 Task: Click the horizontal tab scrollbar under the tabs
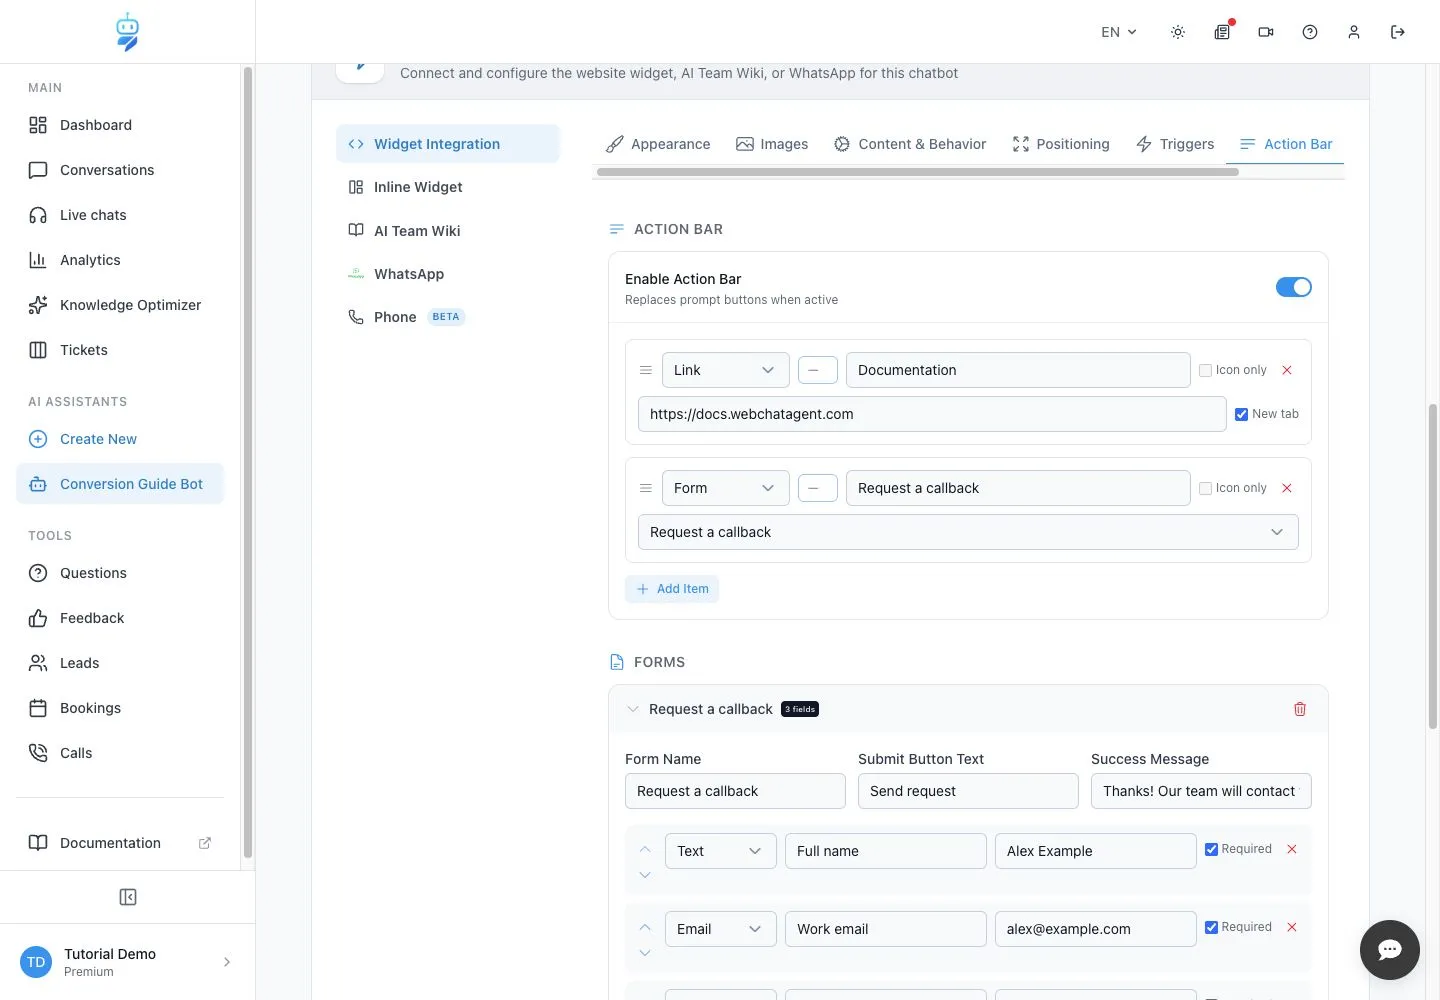coord(918,172)
